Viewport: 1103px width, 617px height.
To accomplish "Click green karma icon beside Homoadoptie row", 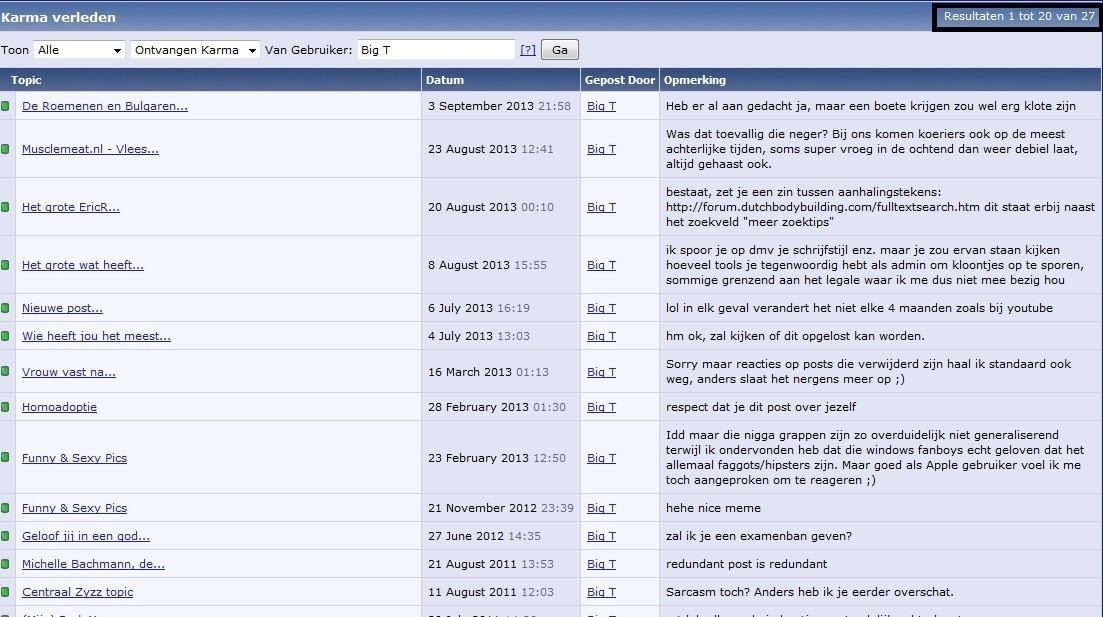I will [5, 407].
